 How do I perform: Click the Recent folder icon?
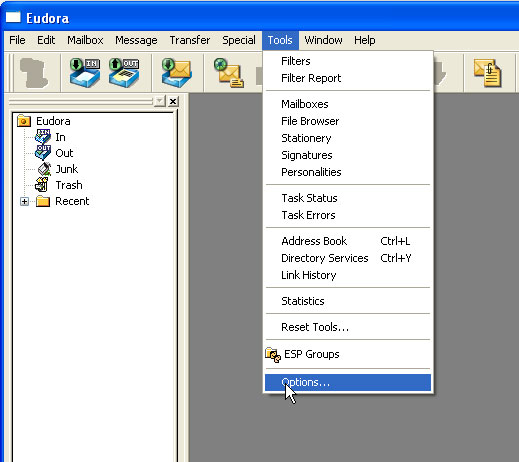(43, 201)
